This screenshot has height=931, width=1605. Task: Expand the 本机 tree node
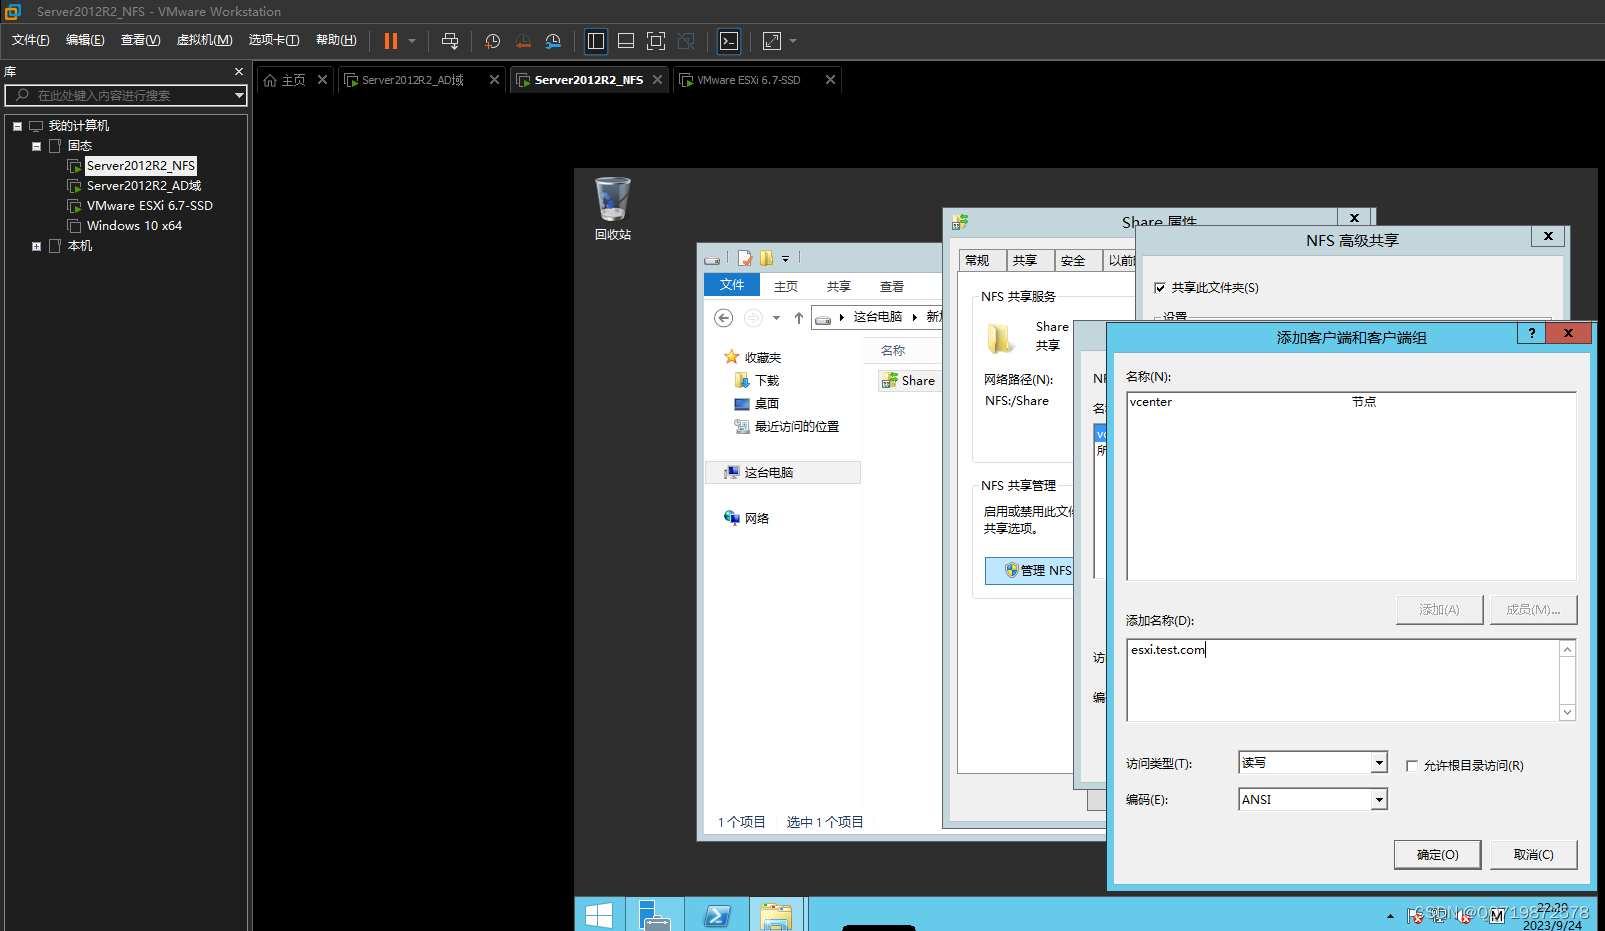click(x=35, y=245)
